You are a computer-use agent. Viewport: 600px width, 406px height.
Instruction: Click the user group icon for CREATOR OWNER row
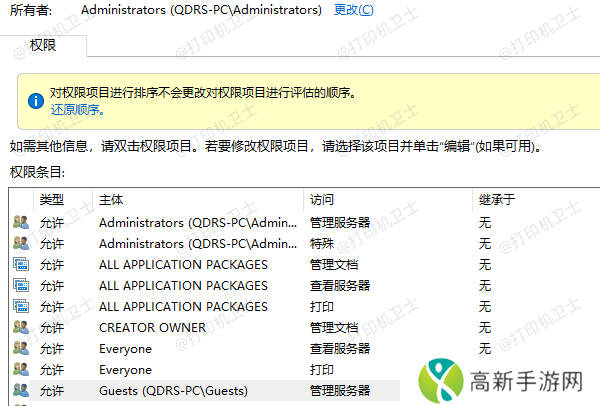[21, 327]
